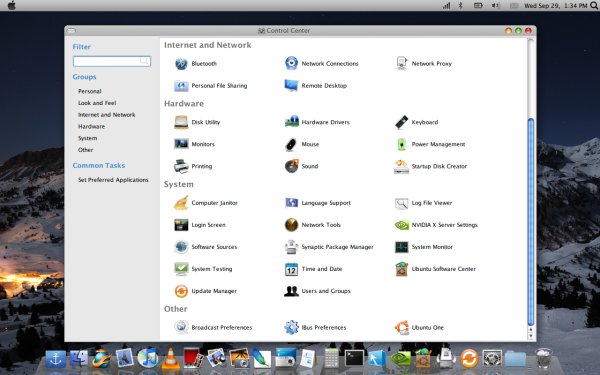Screen dimensions: 600x375
Task: Click the volume indicator in menu bar
Action: coord(496,5)
